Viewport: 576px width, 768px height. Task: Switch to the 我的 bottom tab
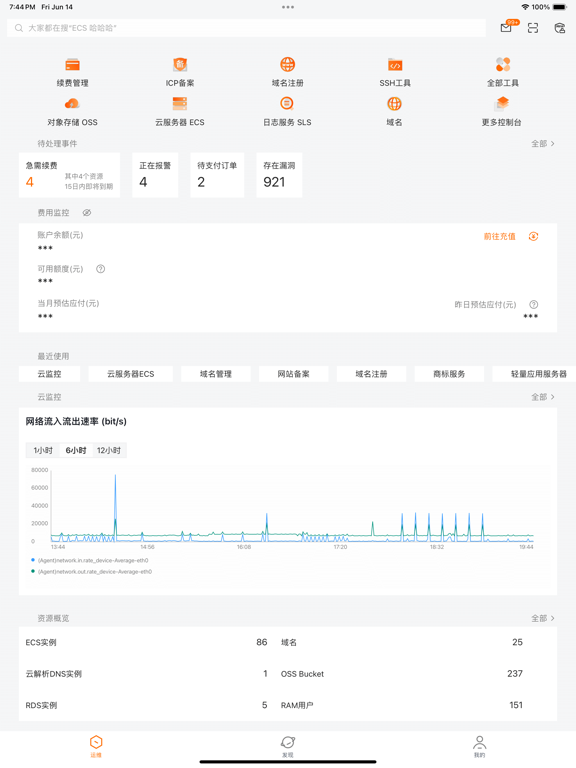(480, 746)
